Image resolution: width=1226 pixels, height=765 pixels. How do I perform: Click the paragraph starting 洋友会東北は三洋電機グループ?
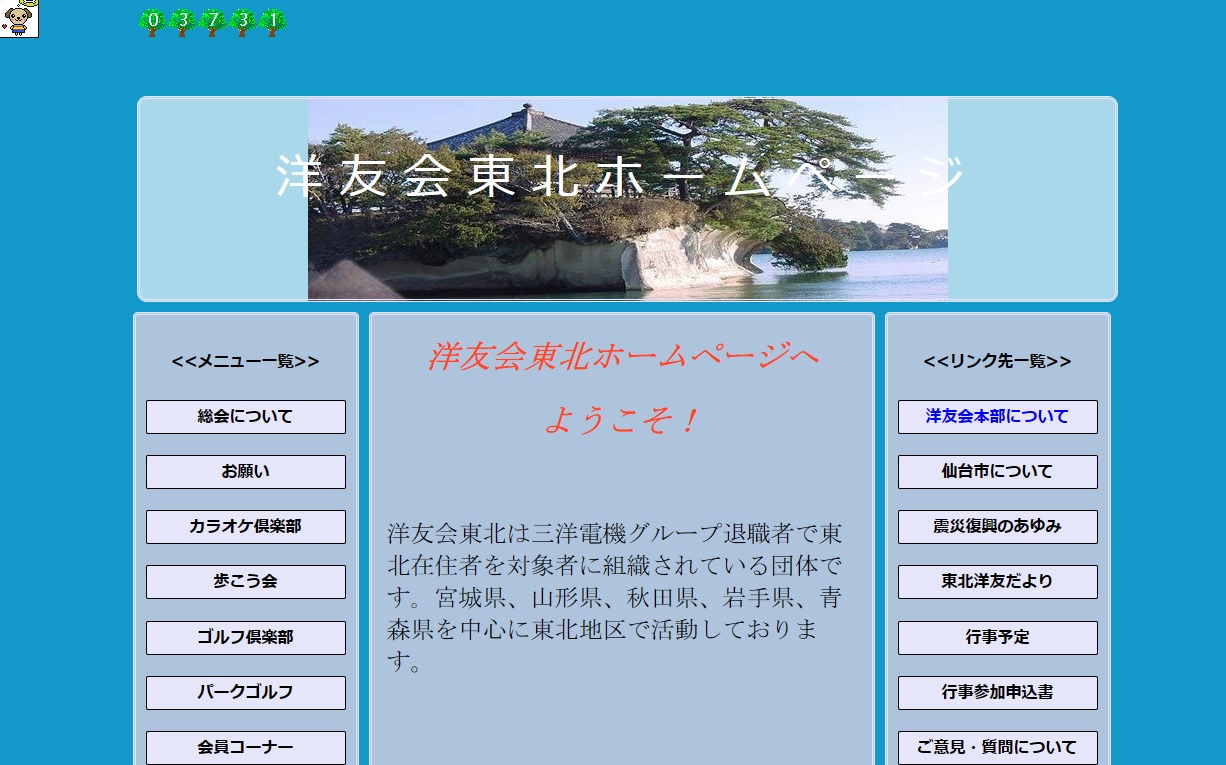click(615, 597)
